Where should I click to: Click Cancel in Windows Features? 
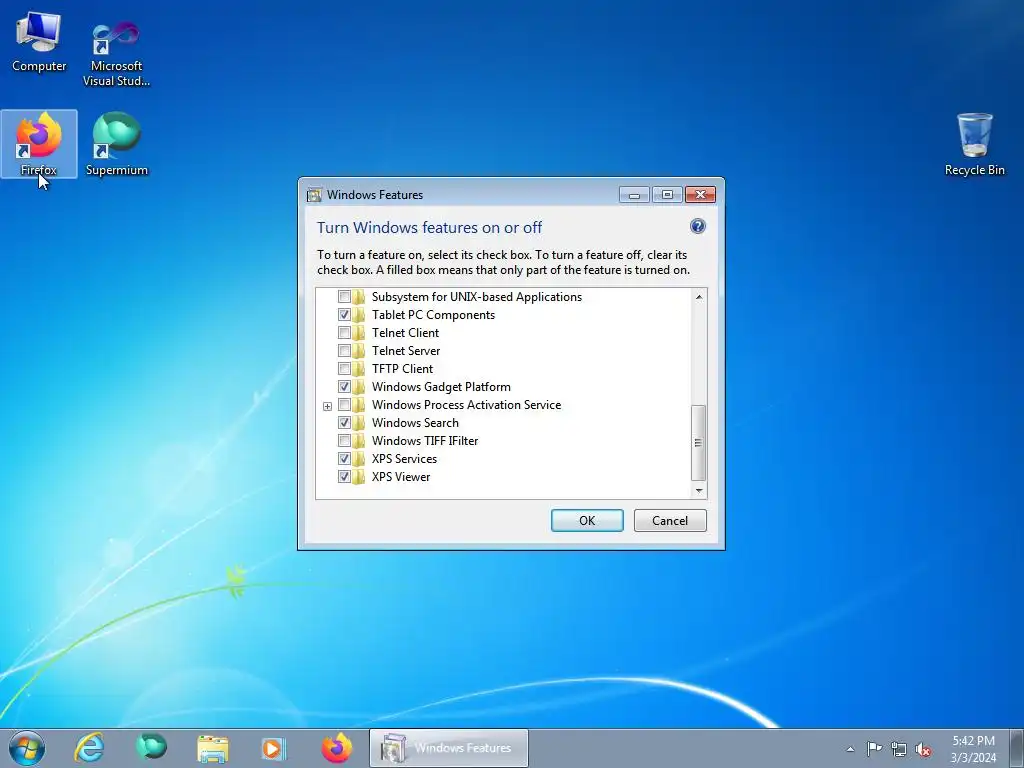[x=670, y=520]
